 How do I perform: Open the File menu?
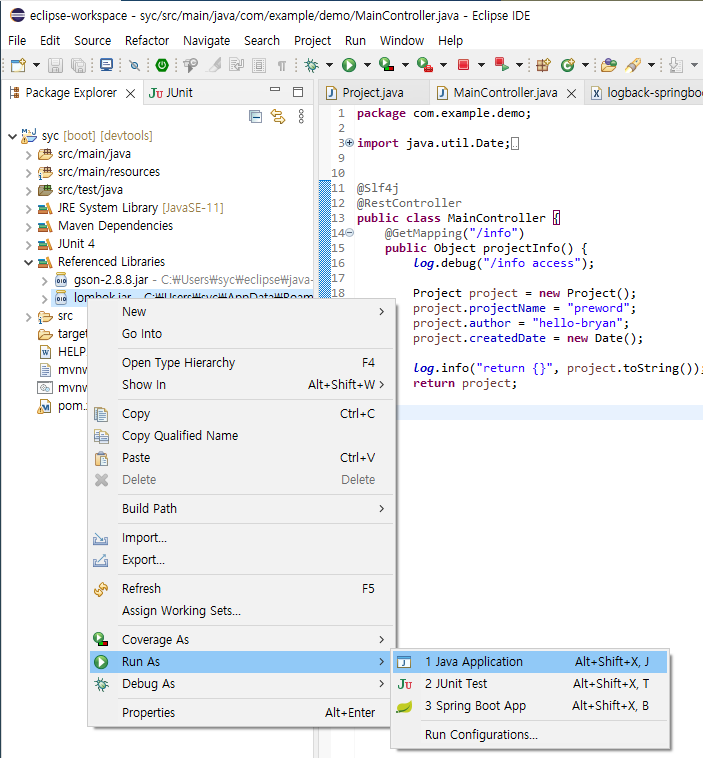coord(17,41)
